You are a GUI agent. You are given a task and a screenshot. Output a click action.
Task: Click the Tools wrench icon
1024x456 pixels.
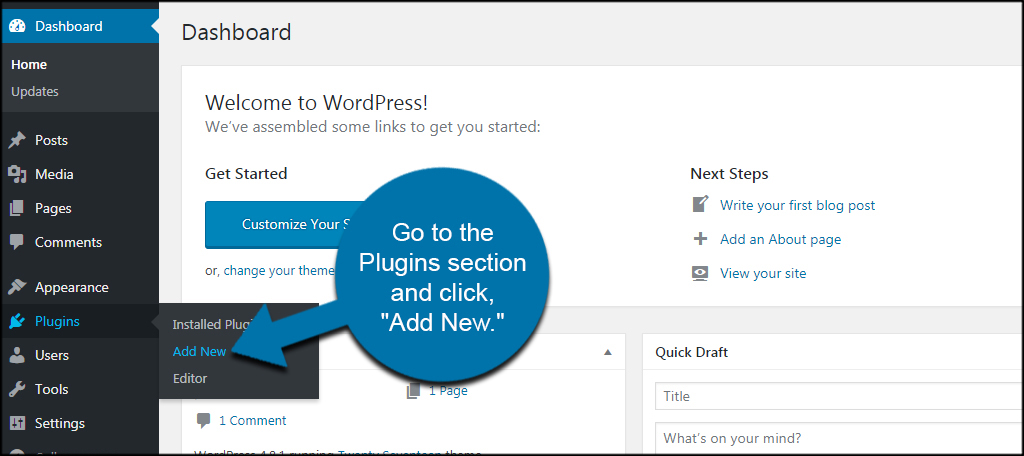click(x=18, y=389)
